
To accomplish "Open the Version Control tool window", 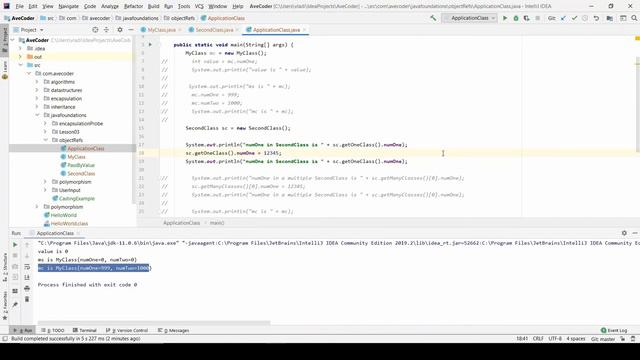I will pyautogui.click(x=127, y=330).
